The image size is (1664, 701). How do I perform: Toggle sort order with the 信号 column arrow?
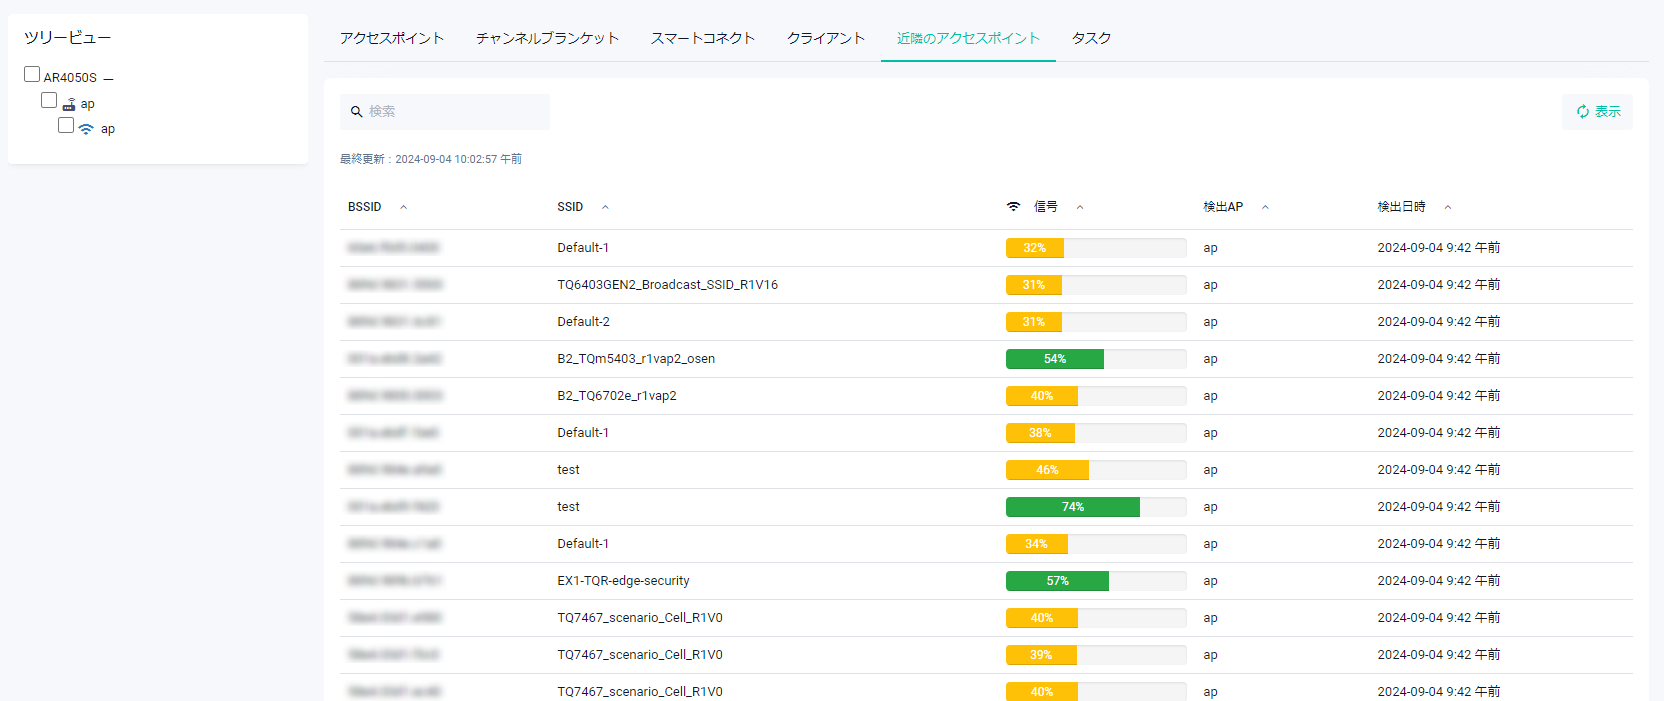pos(1080,207)
